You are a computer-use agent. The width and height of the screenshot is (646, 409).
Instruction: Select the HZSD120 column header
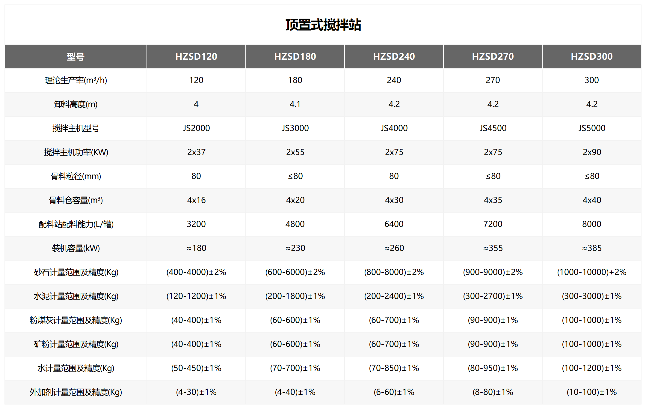click(196, 57)
